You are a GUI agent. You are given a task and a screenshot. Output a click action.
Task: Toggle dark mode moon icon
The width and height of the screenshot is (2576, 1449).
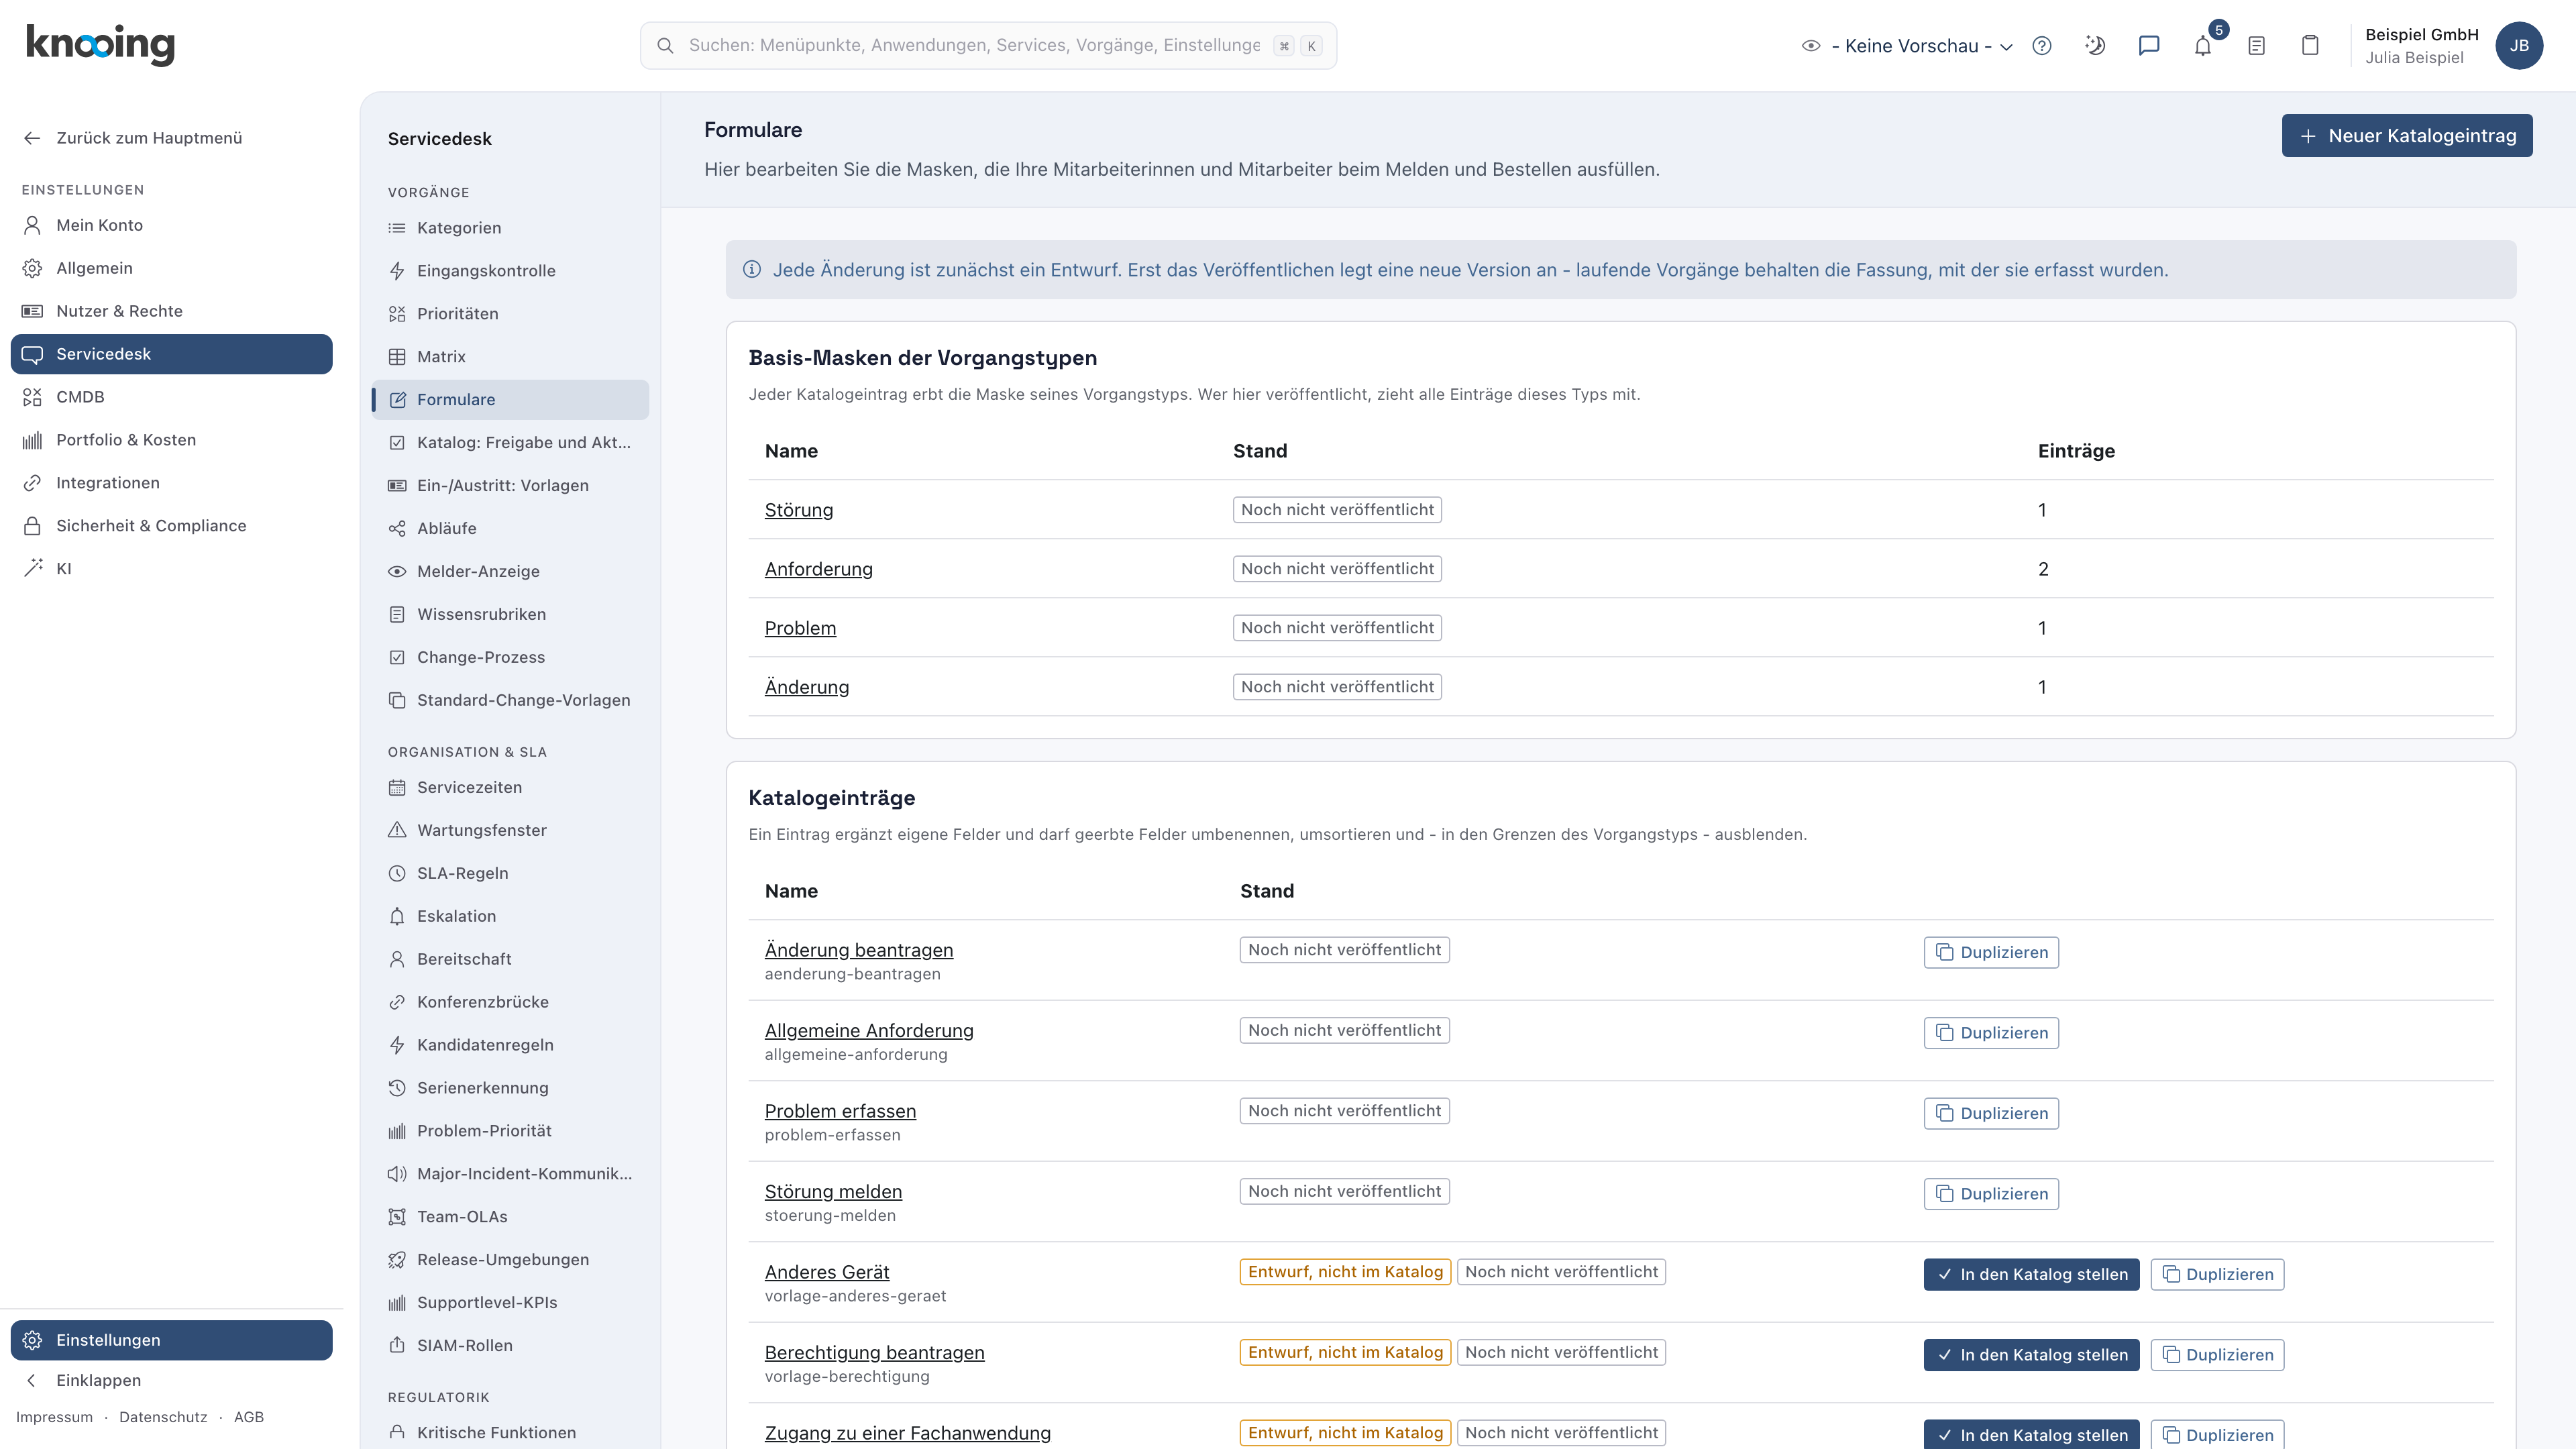(2095, 46)
